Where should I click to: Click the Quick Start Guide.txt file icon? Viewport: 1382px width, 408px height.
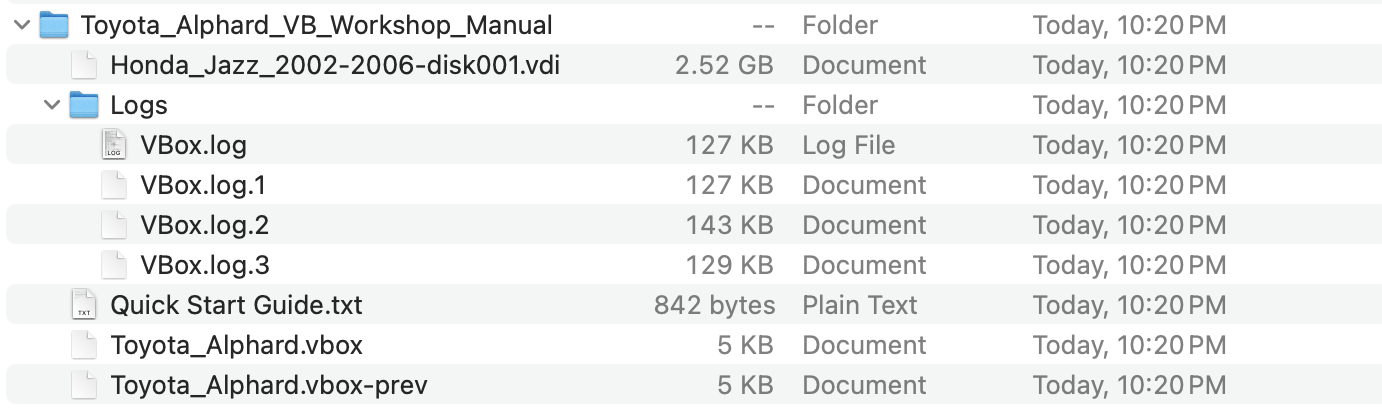(84, 305)
